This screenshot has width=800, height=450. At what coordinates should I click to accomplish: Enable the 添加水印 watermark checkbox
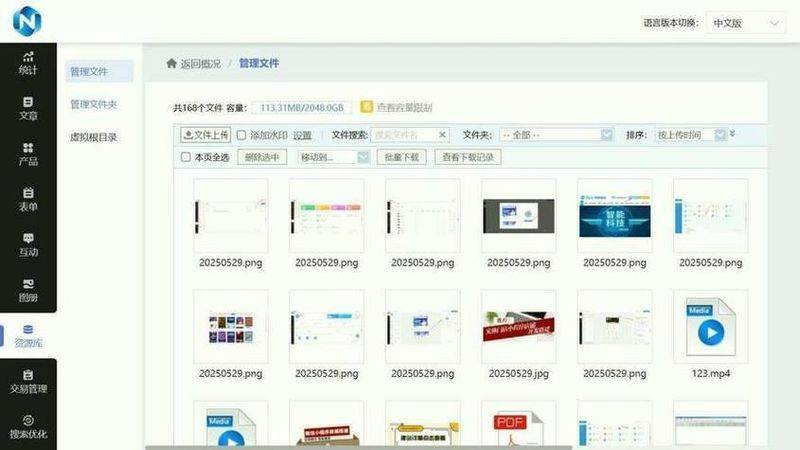tap(241, 135)
